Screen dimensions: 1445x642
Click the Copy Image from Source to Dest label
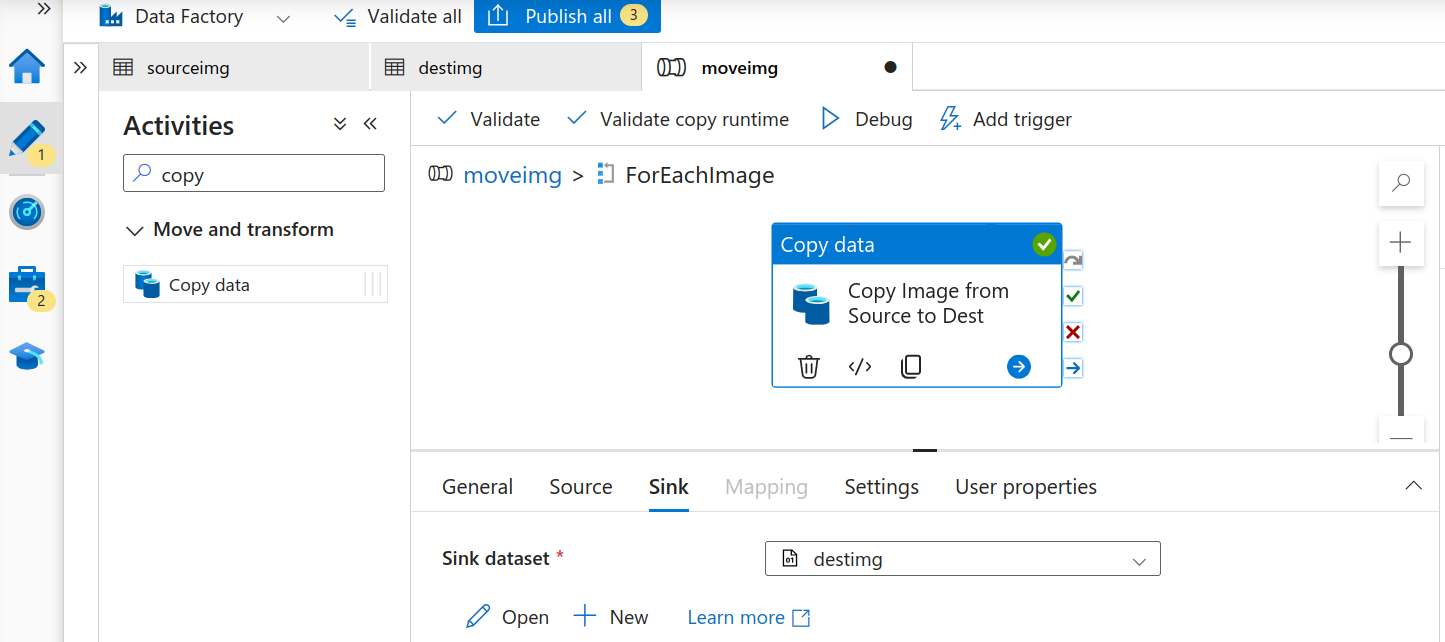(928, 303)
